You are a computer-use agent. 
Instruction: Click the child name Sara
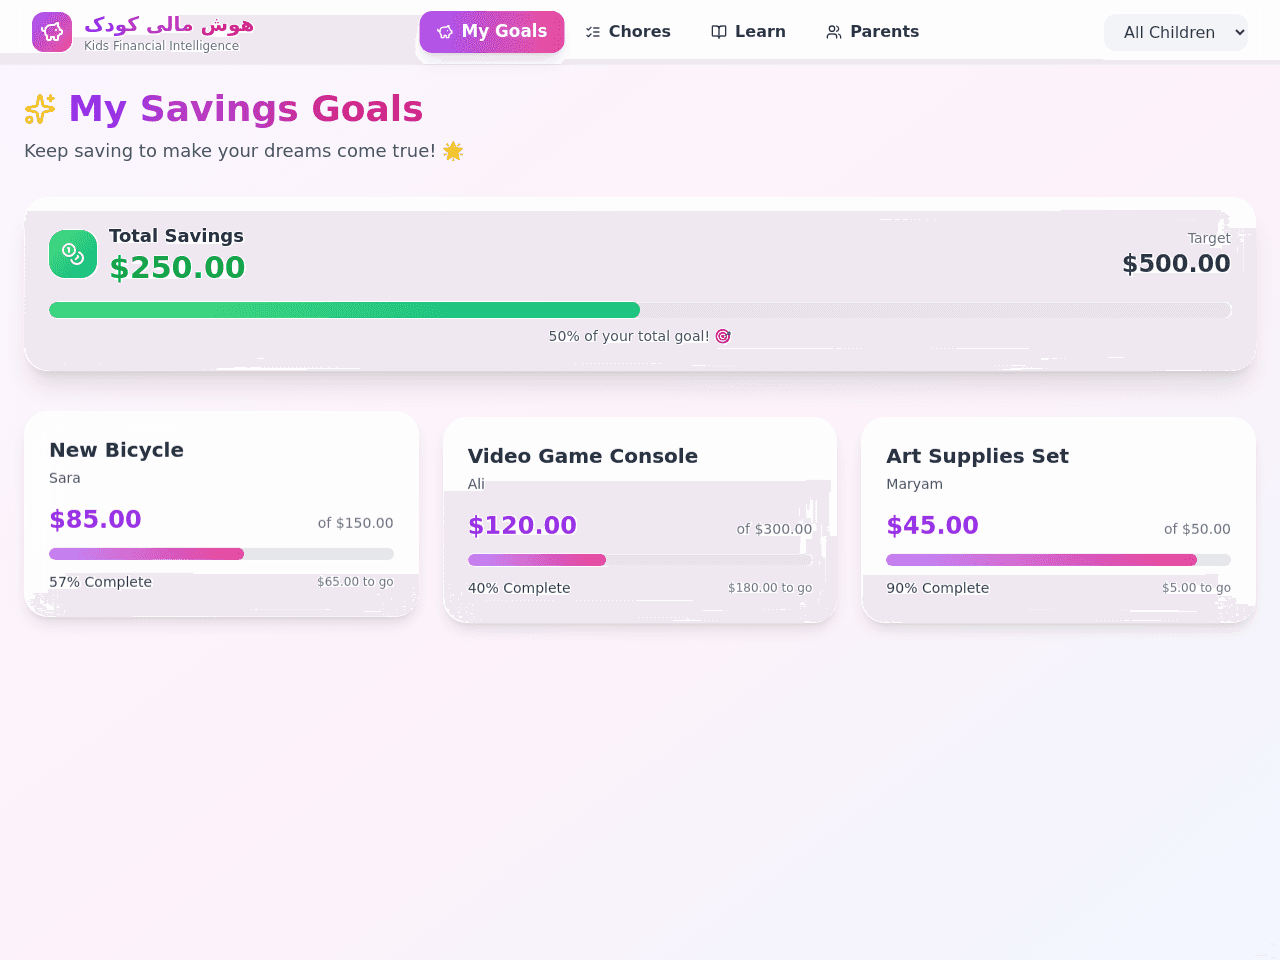[x=65, y=478]
